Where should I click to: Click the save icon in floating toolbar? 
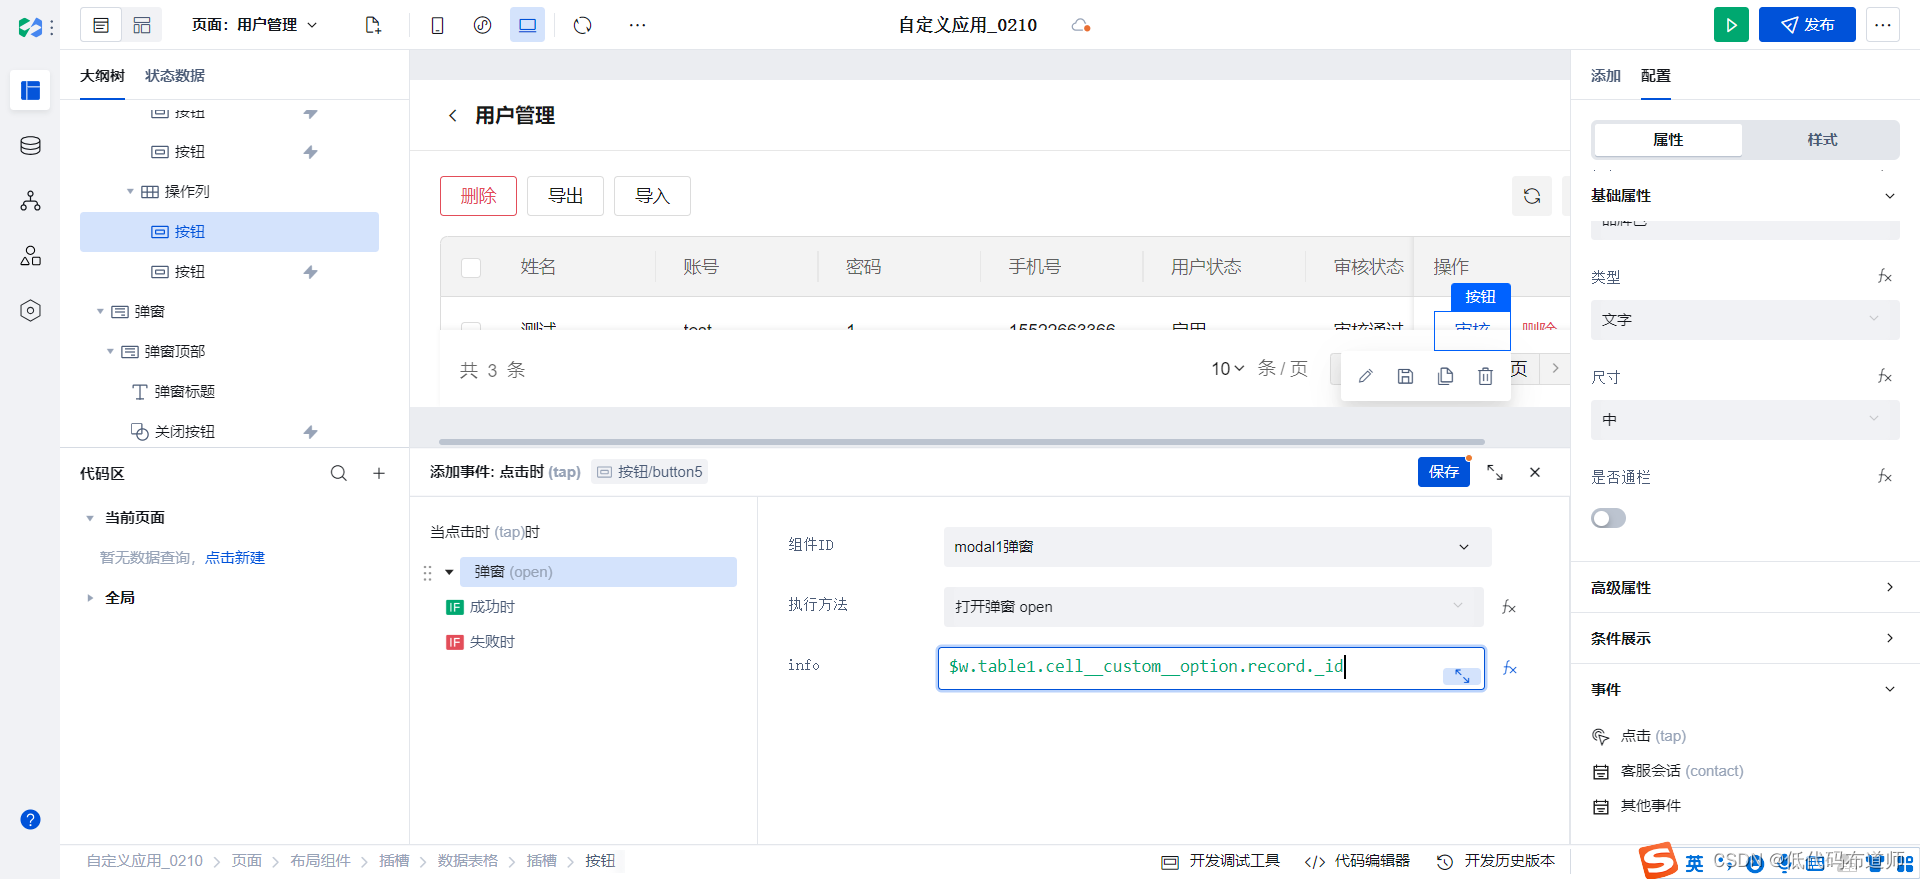[1405, 376]
